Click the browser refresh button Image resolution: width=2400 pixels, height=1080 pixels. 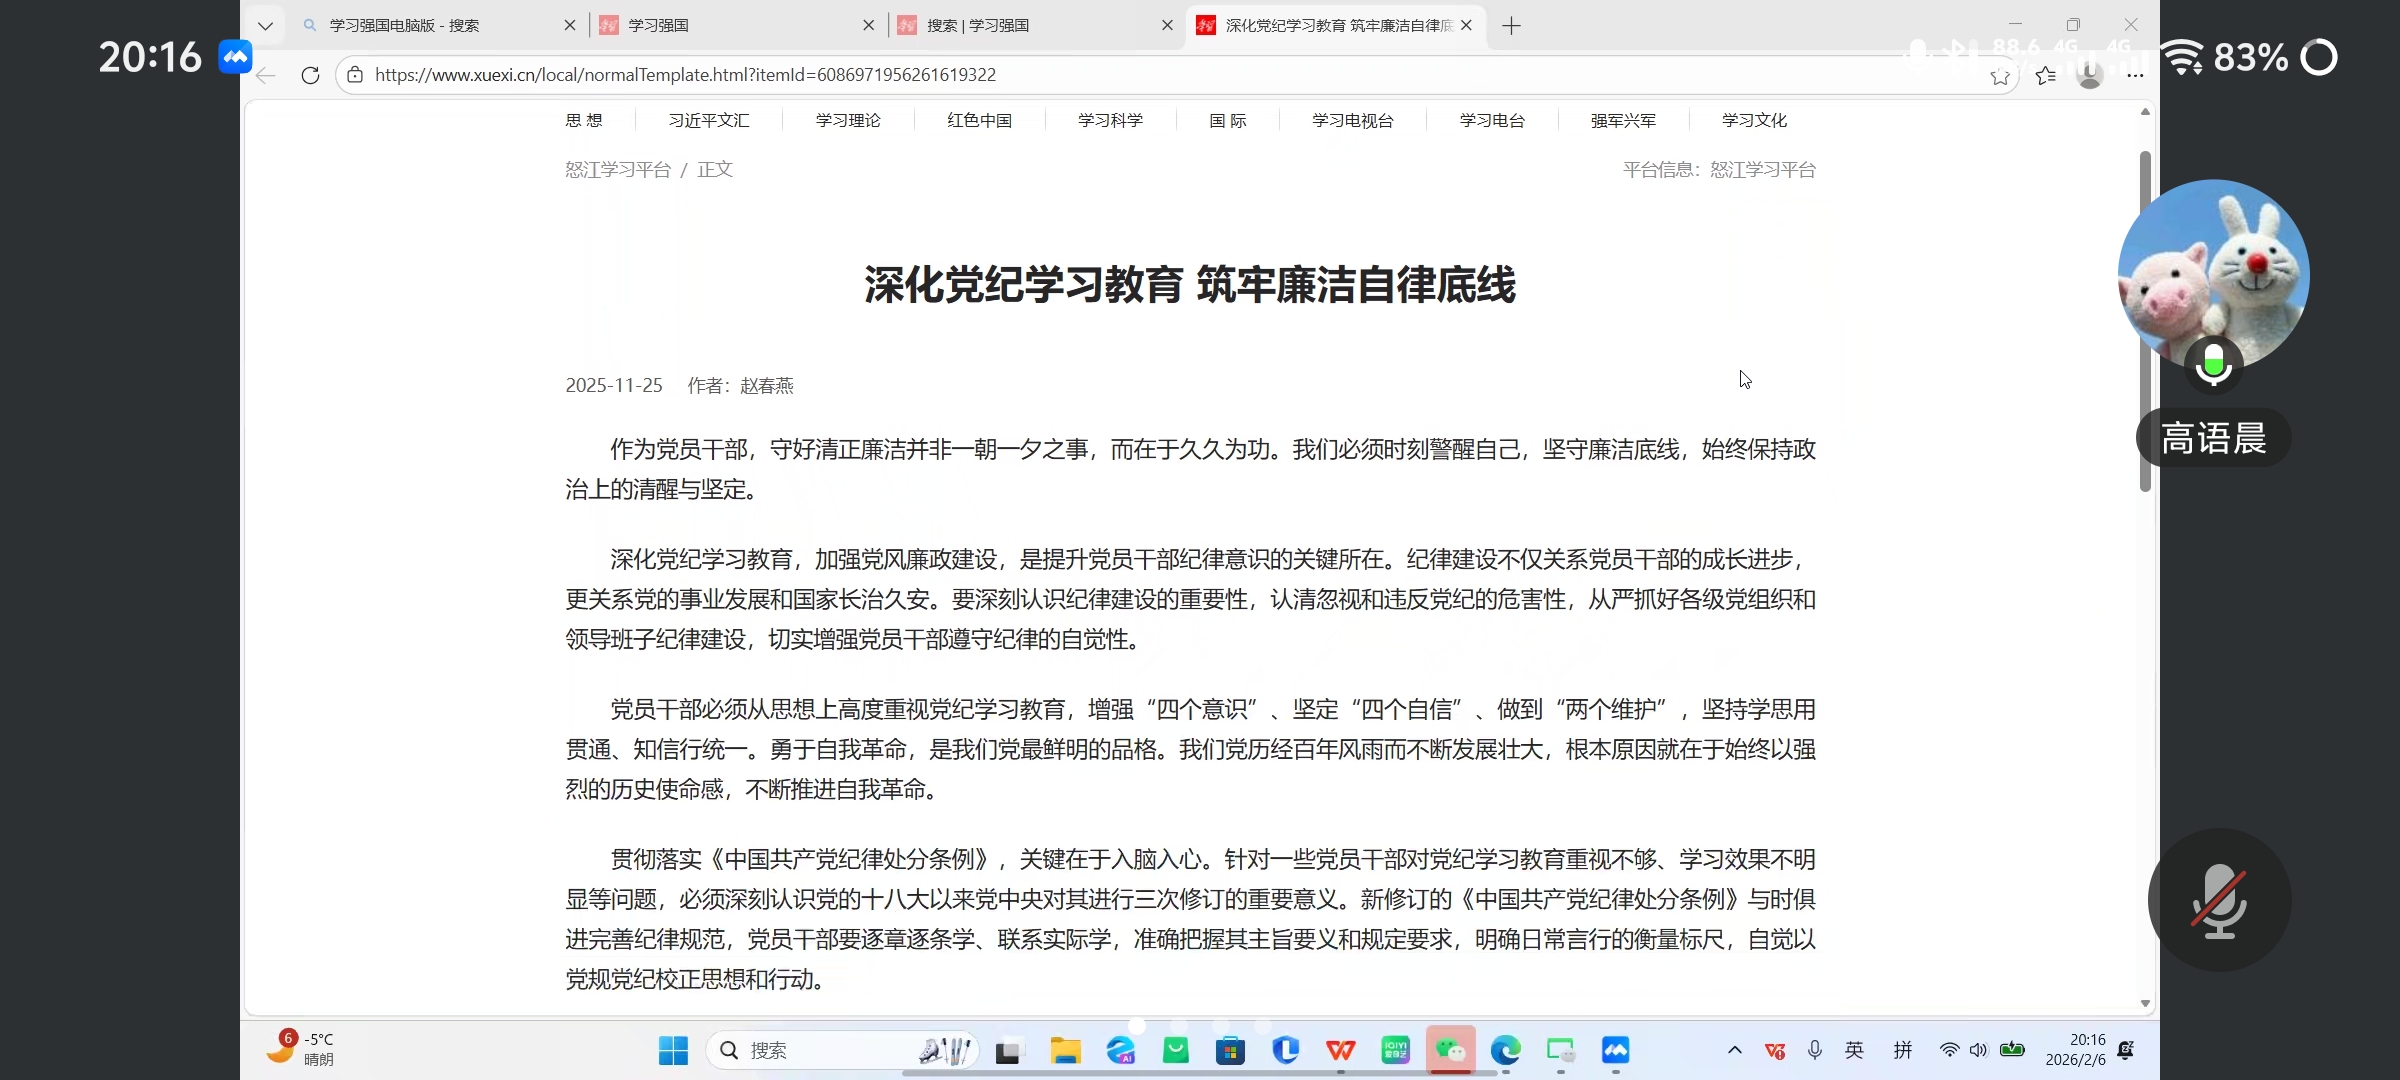tap(310, 75)
